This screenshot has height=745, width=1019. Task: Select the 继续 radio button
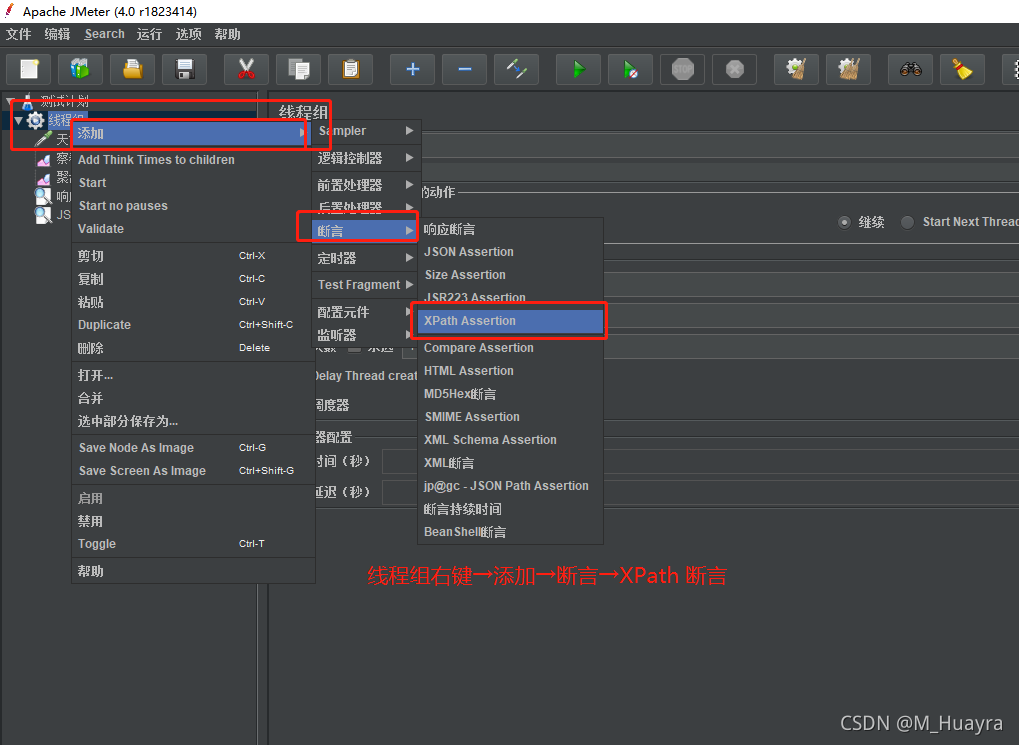(x=844, y=222)
